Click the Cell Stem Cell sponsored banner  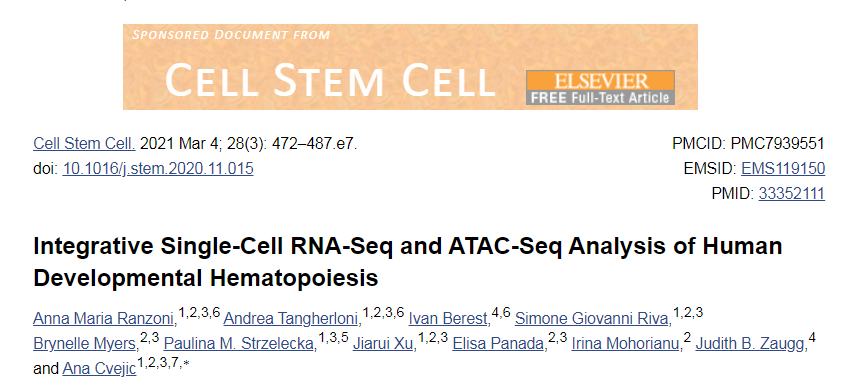(410, 67)
